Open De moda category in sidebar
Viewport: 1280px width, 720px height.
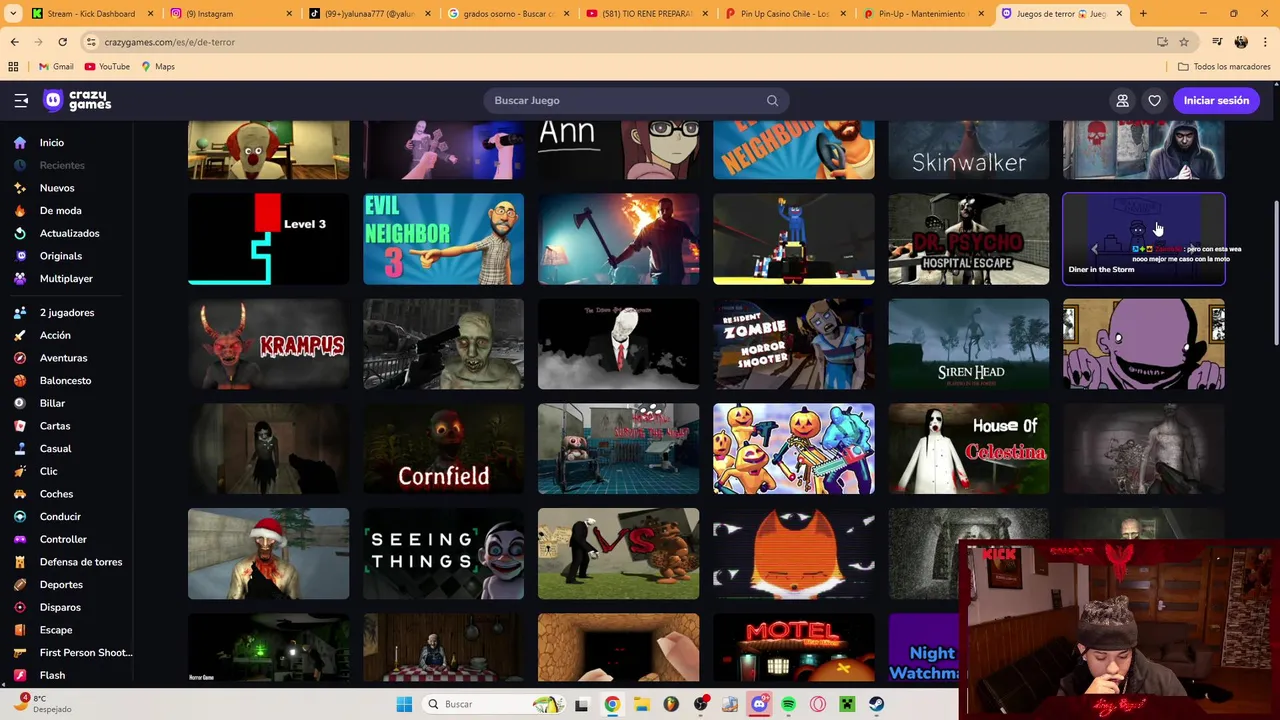pyautogui.click(x=60, y=210)
